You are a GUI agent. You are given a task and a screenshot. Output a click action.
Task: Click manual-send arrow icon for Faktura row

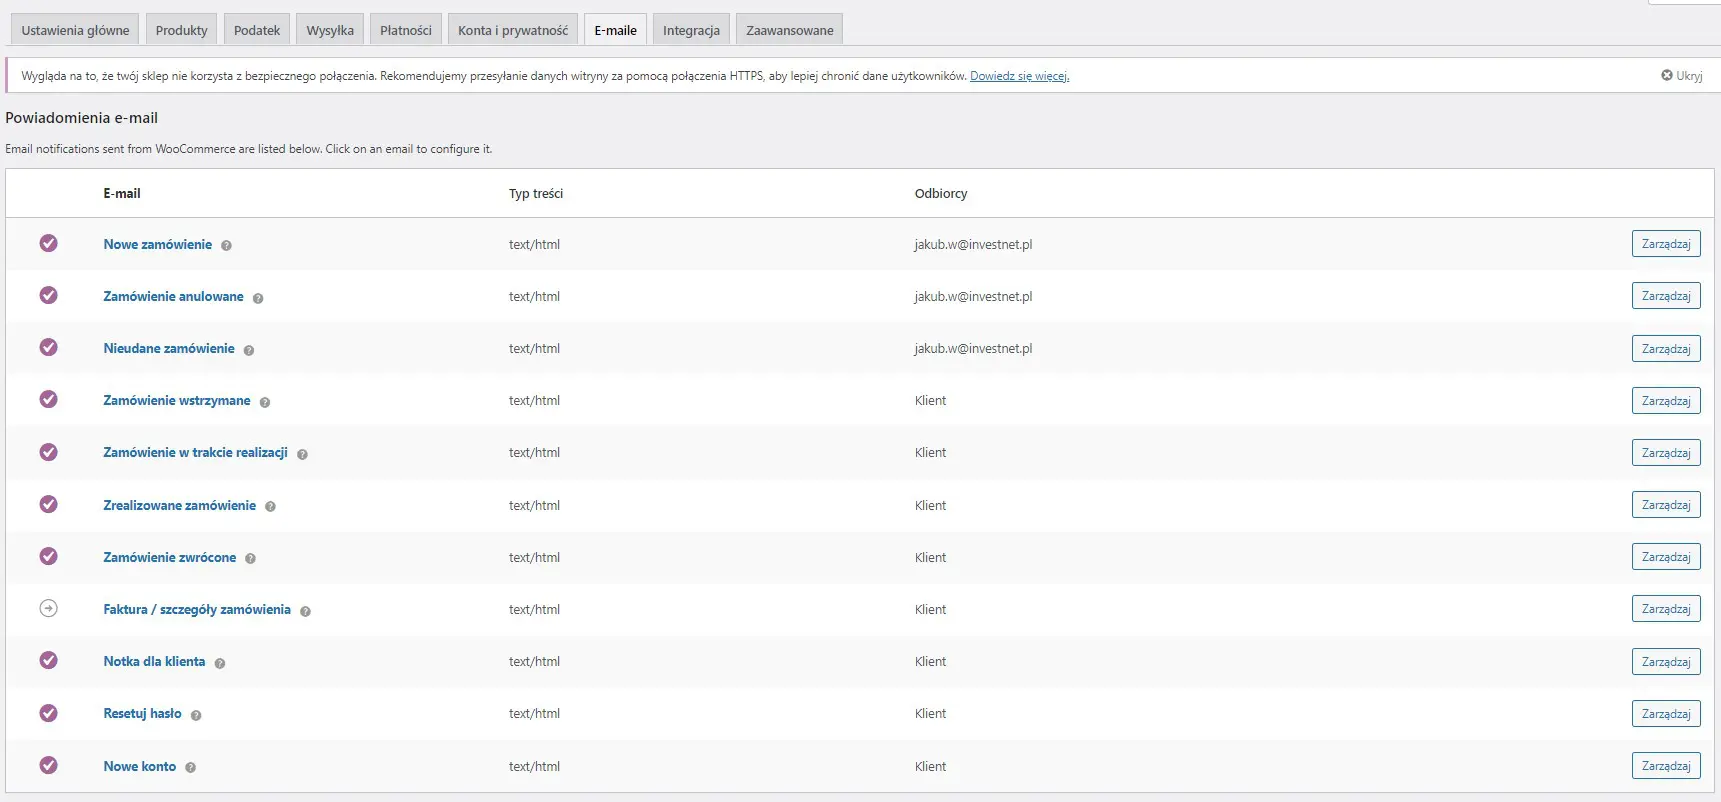pos(48,608)
